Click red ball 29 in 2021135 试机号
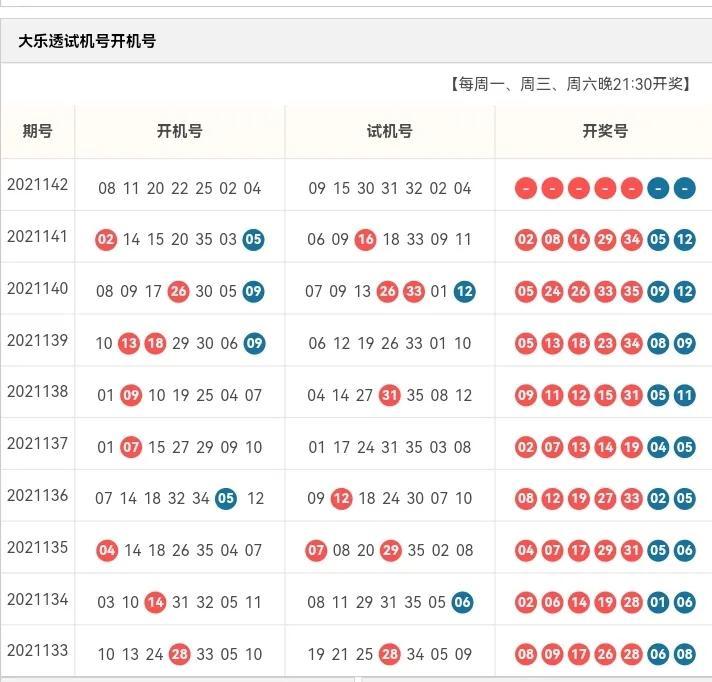Image resolution: width=712 pixels, height=682 pixels. click(391, 551)
